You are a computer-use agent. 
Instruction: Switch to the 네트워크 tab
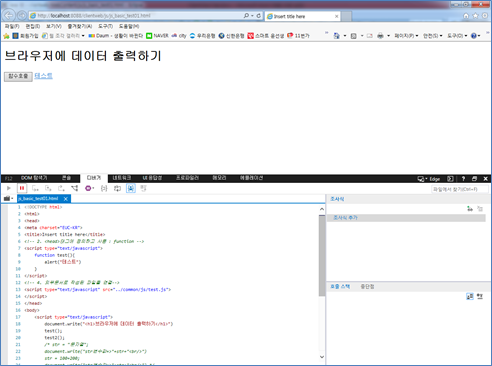(x=122, y=178)
